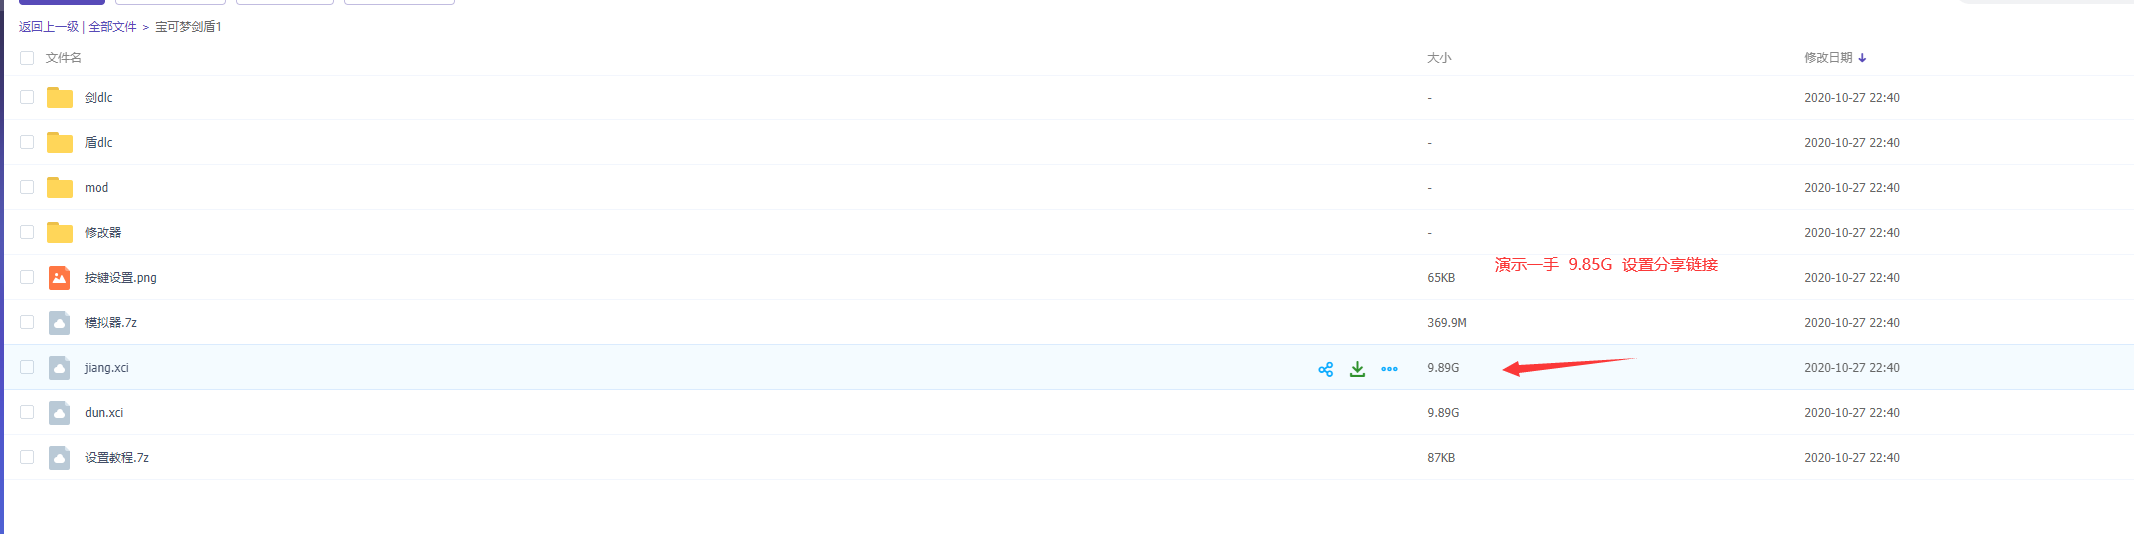
Task: Click the 文件名 column header
Action: point(64,58)
